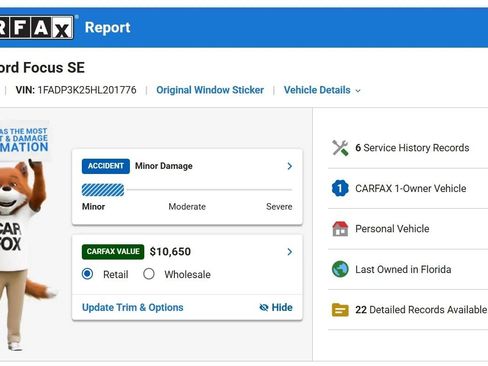Click the striped Minor damage severity bar

tap(103, 190)
